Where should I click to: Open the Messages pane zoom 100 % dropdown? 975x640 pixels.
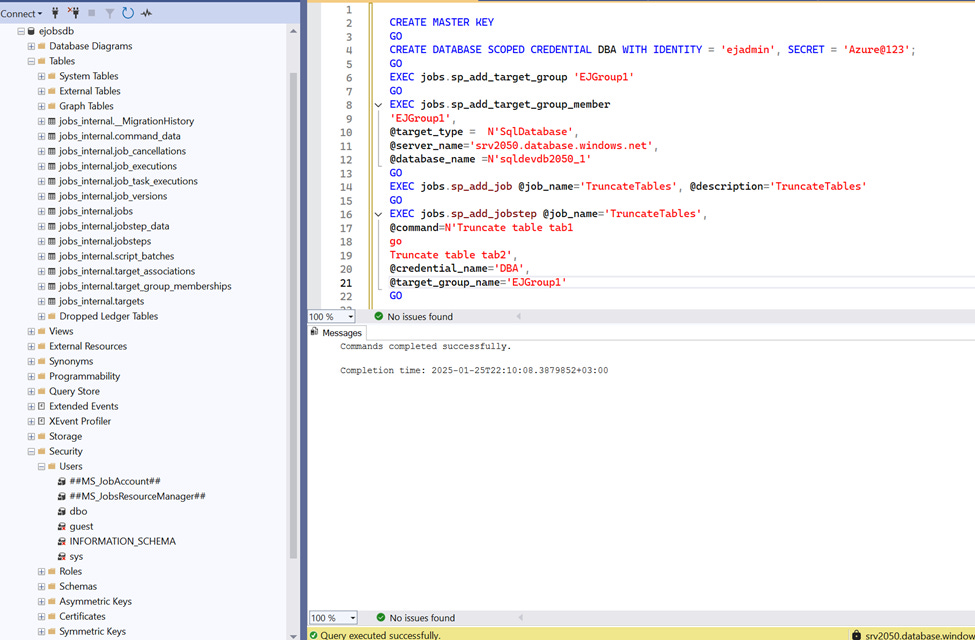[x=353, y=618]
